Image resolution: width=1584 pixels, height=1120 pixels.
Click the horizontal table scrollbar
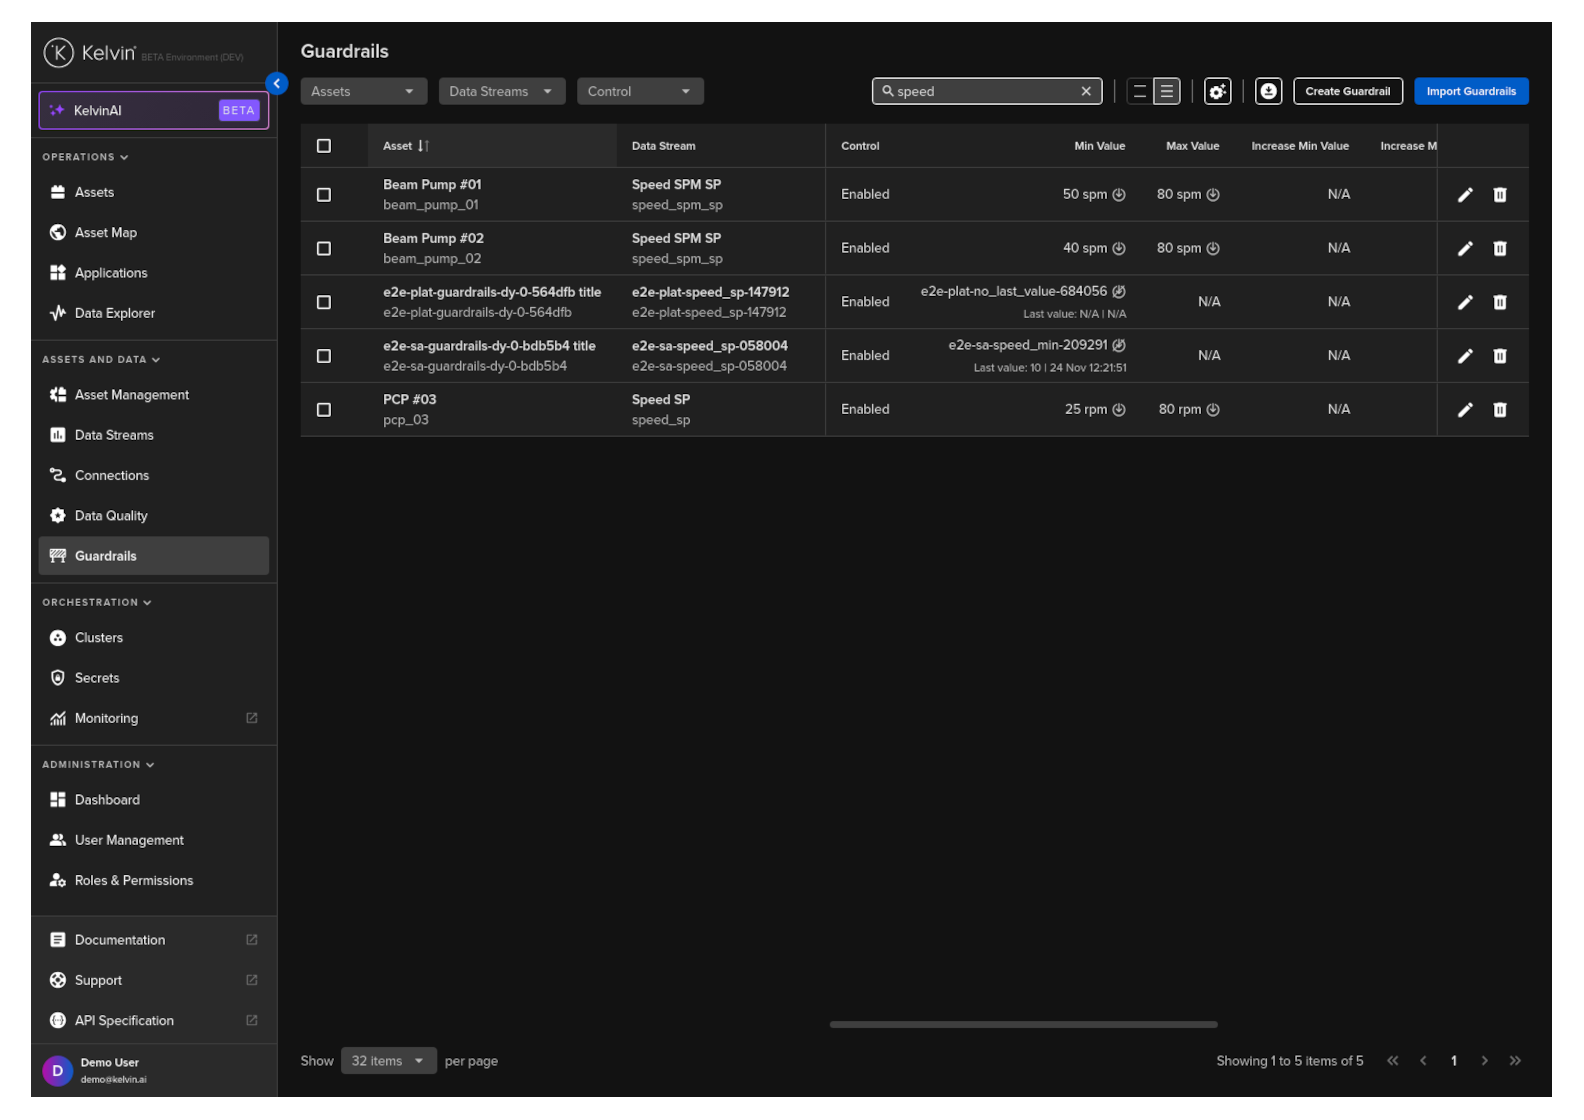(x=1023, y=1024)
